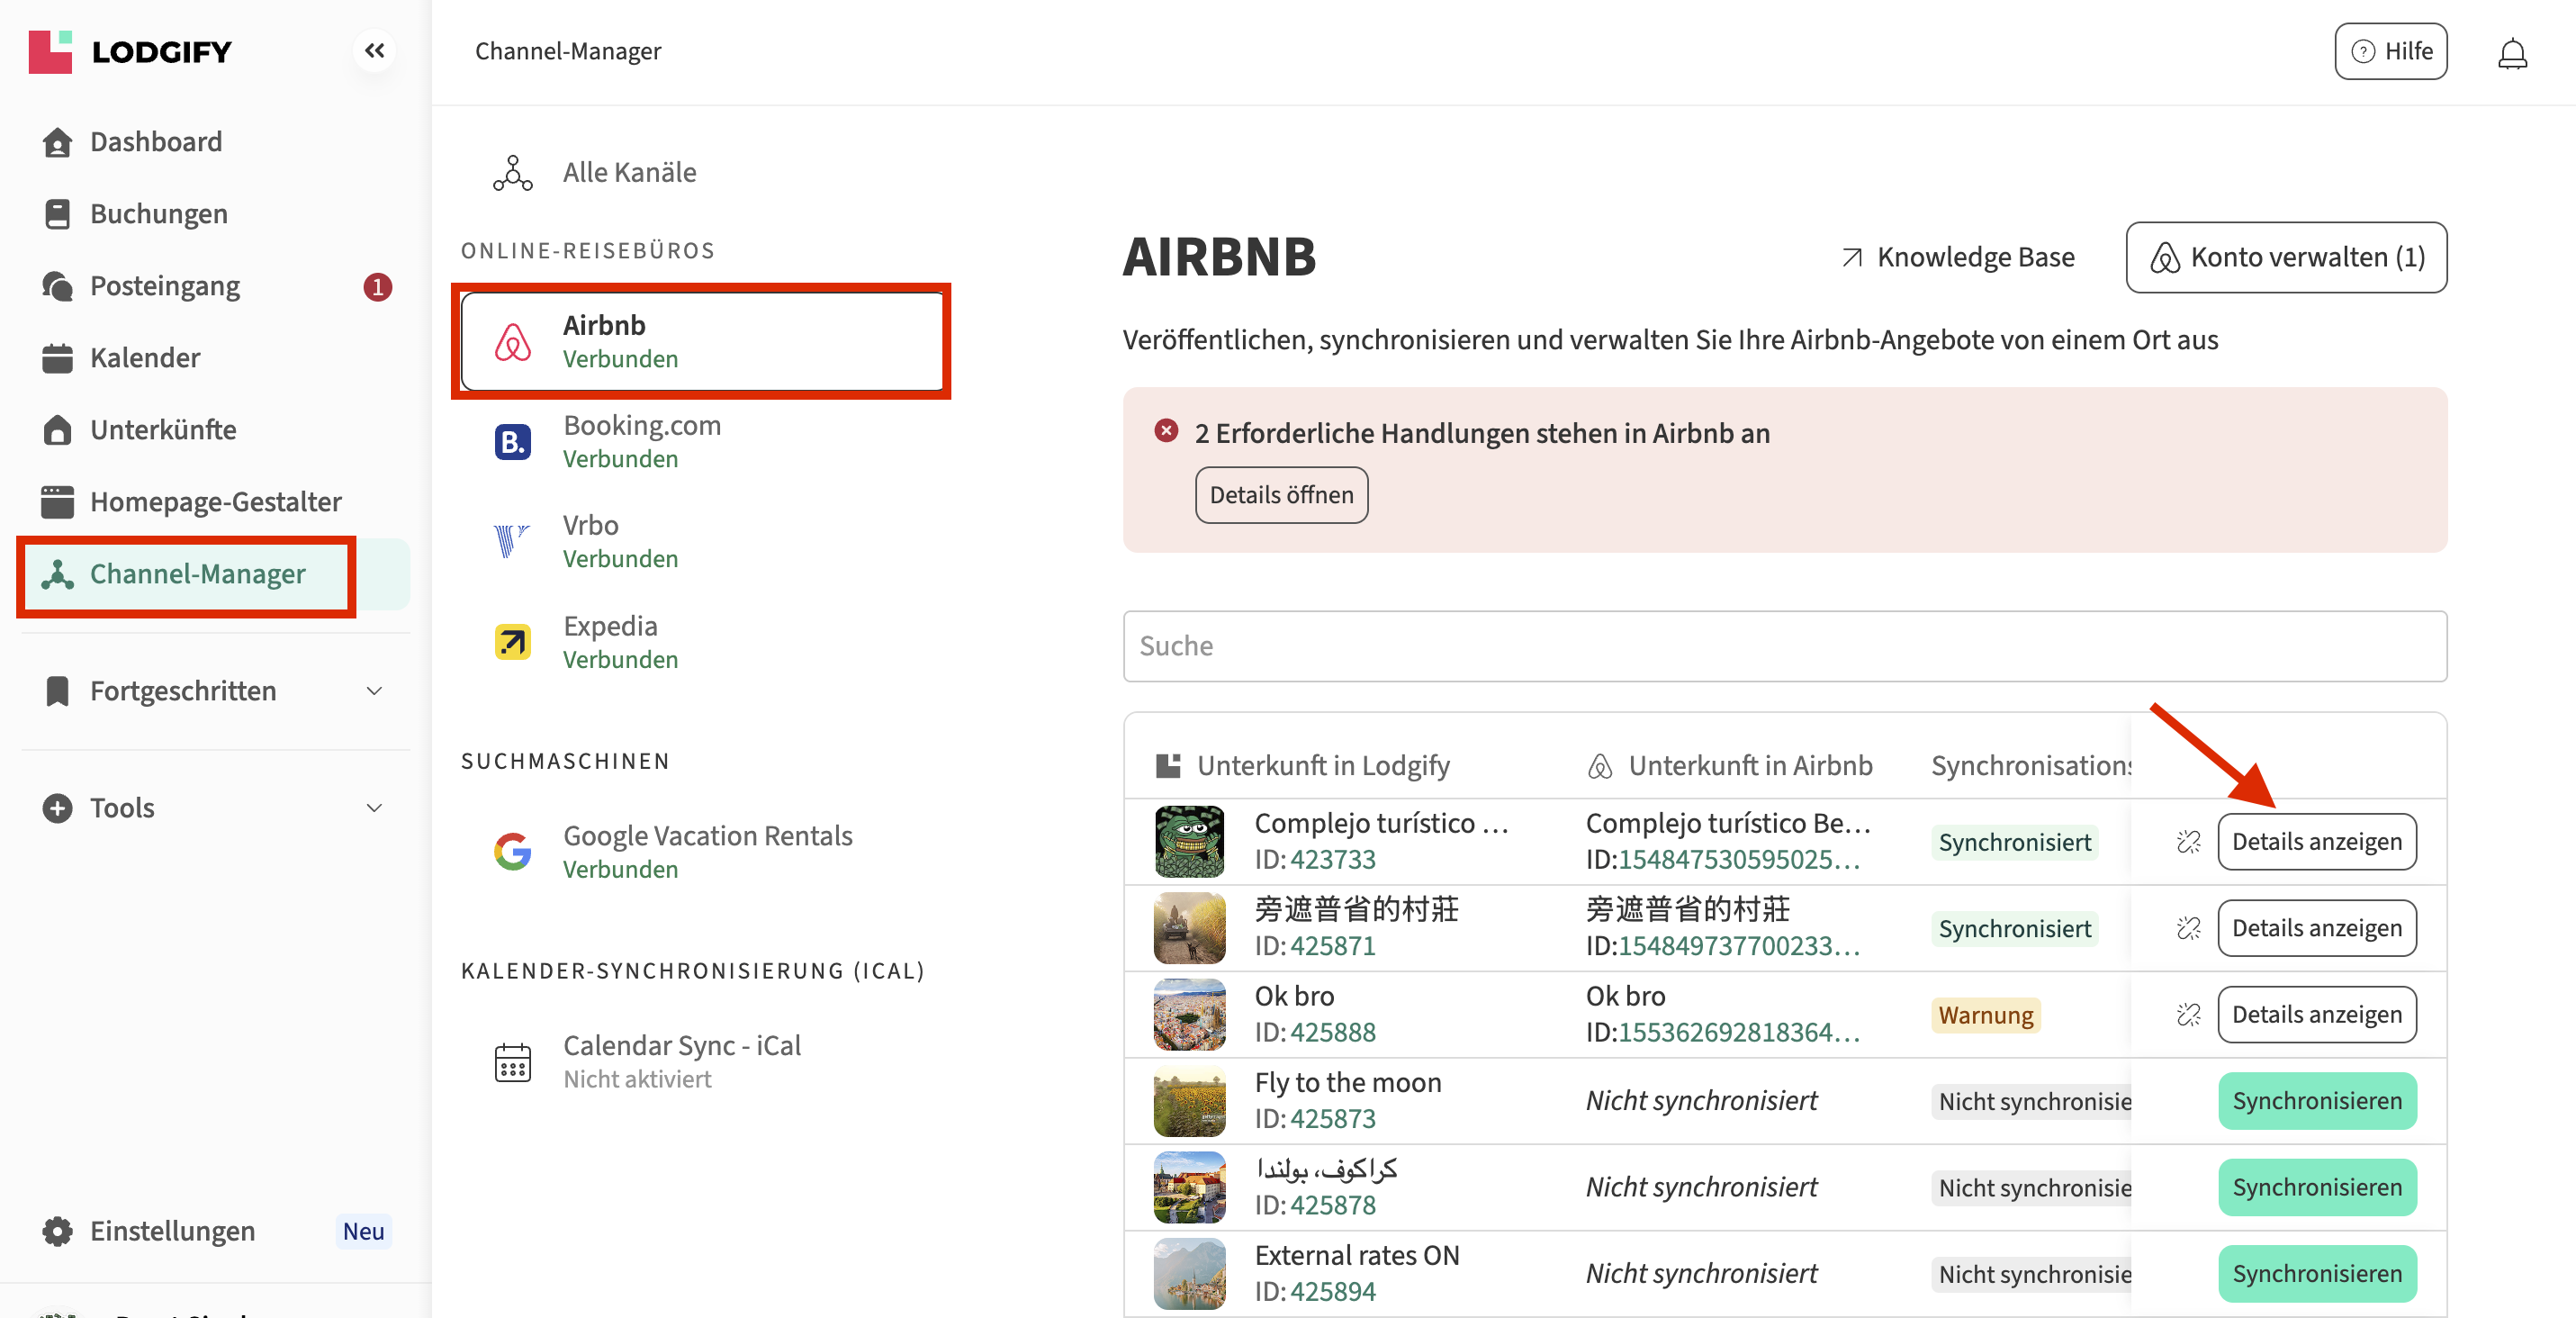
Task: Click the Details öffnen button
Action: click(x=1281, y=495)
